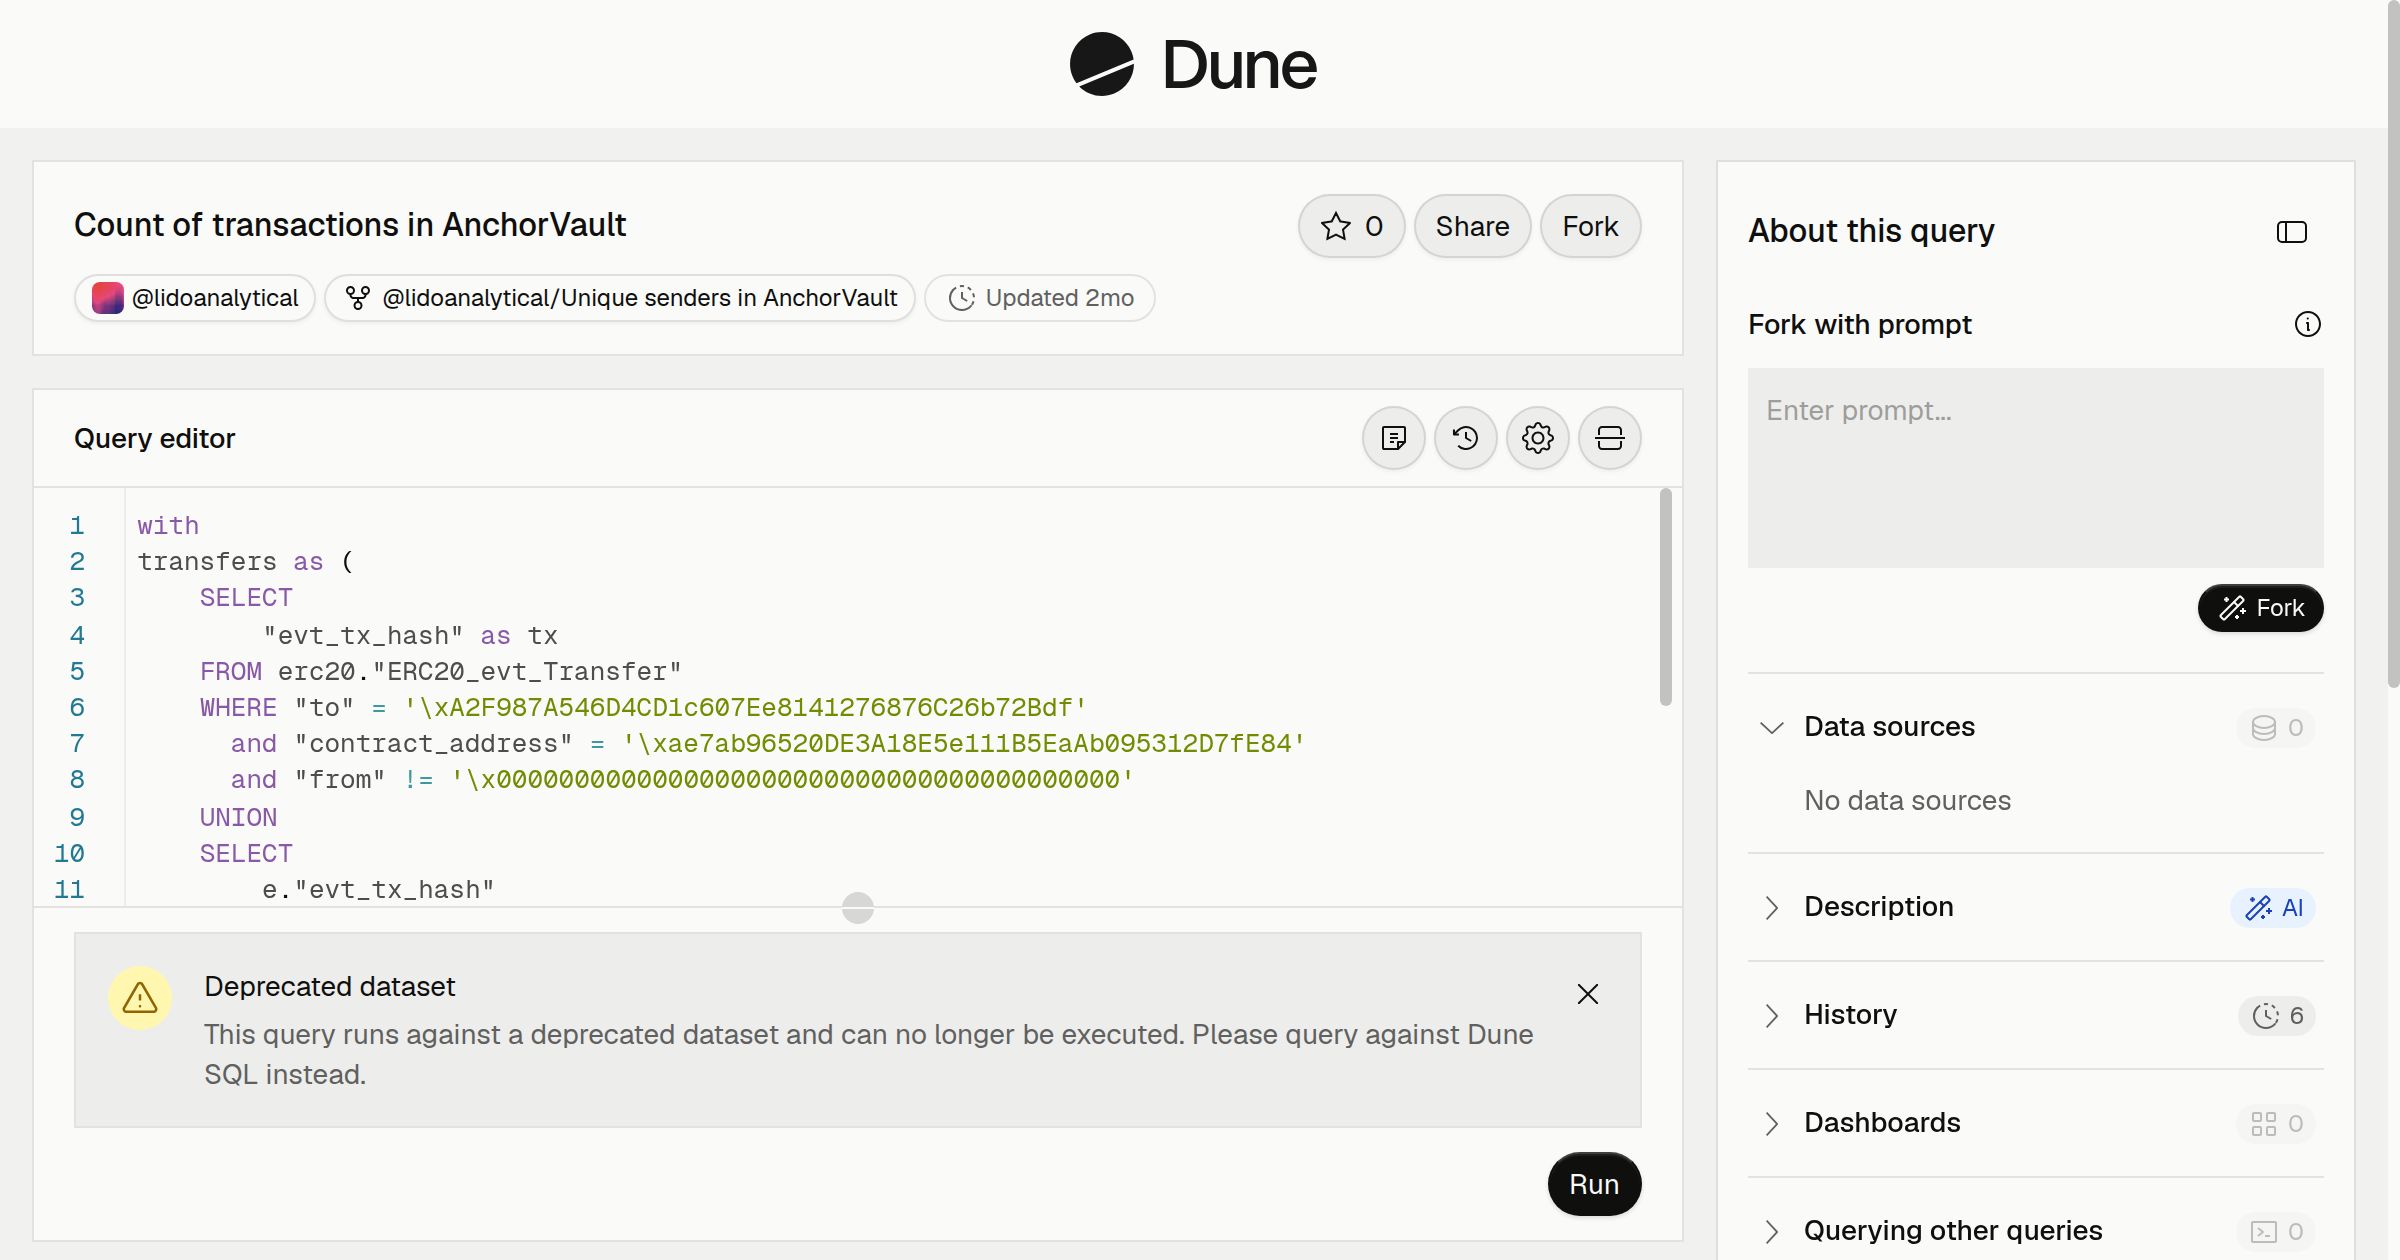Click 'Query editor' heading

coord(155,438)
